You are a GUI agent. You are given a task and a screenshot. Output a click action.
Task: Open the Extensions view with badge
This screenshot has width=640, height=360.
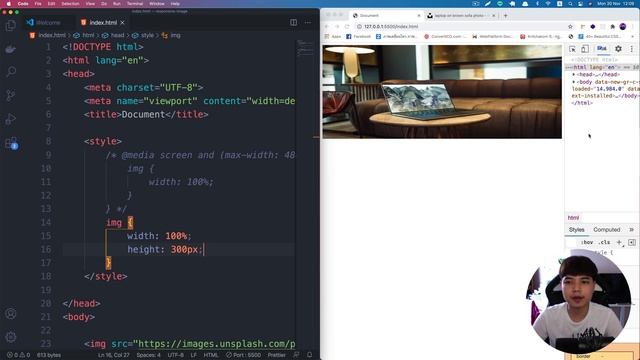11,143
